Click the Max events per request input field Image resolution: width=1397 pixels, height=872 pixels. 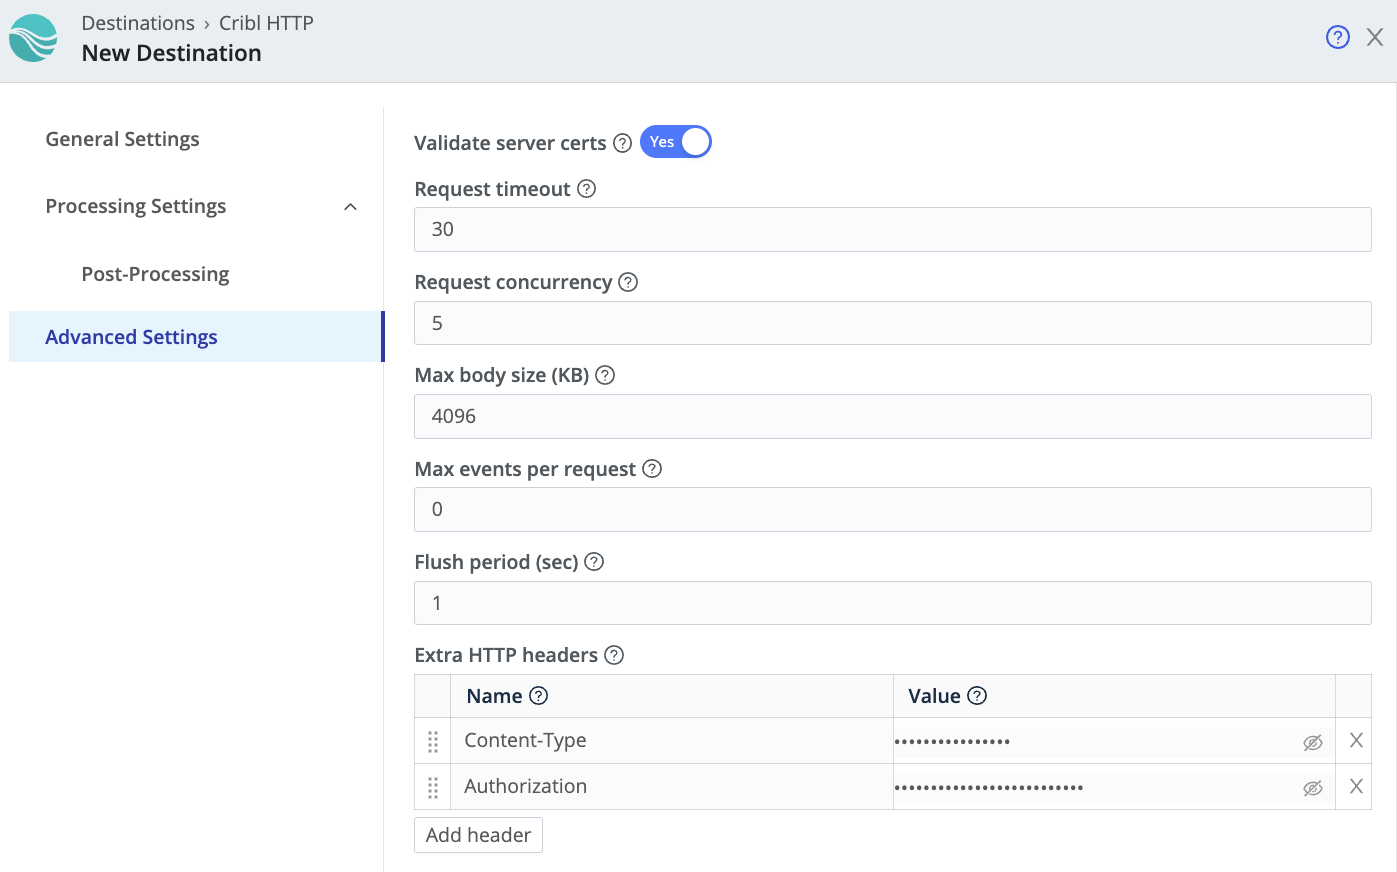(893, 509)
